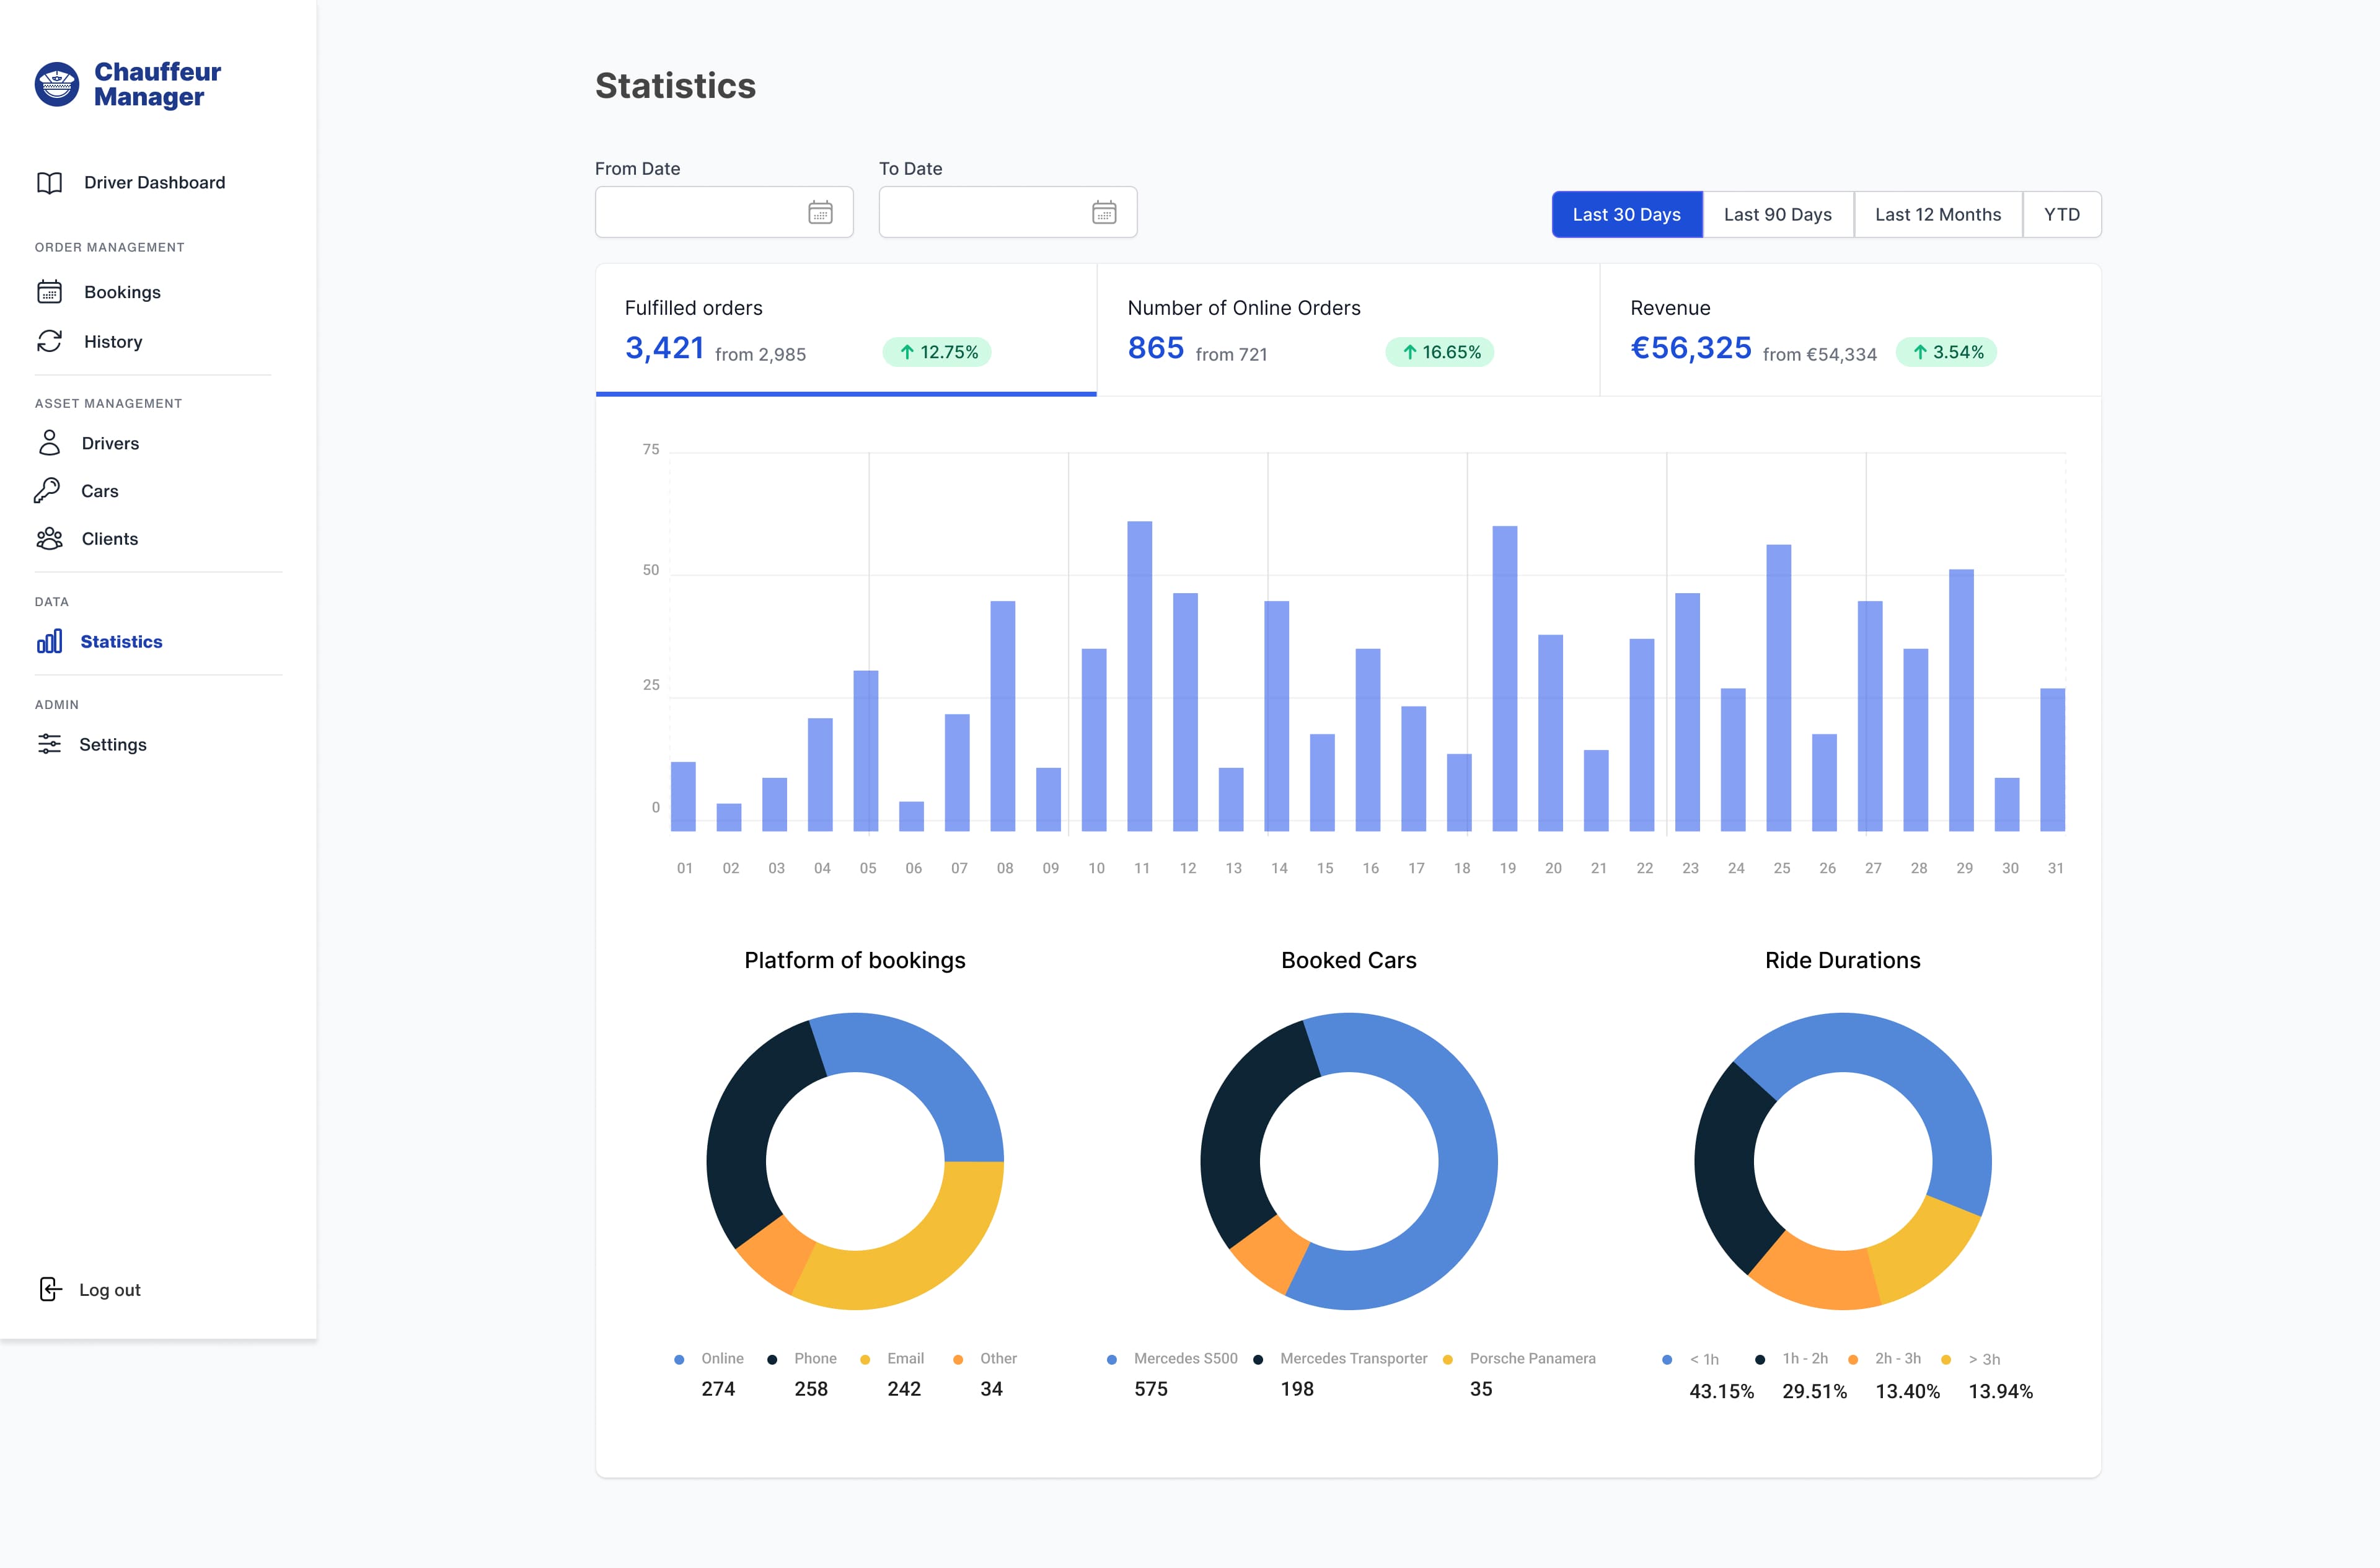Click the Settings sliders icon
Image resolution: width=2380 pixels, height=1568 pixels.
tap(49, 744)
